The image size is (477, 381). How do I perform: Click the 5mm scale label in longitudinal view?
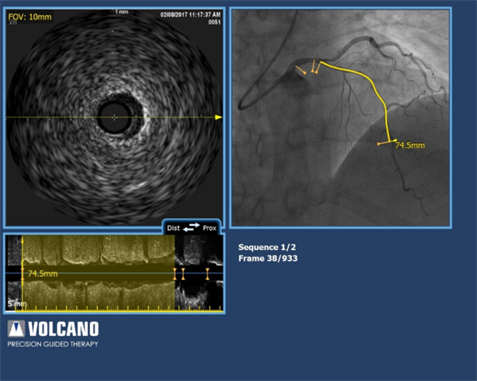[17, 304]
